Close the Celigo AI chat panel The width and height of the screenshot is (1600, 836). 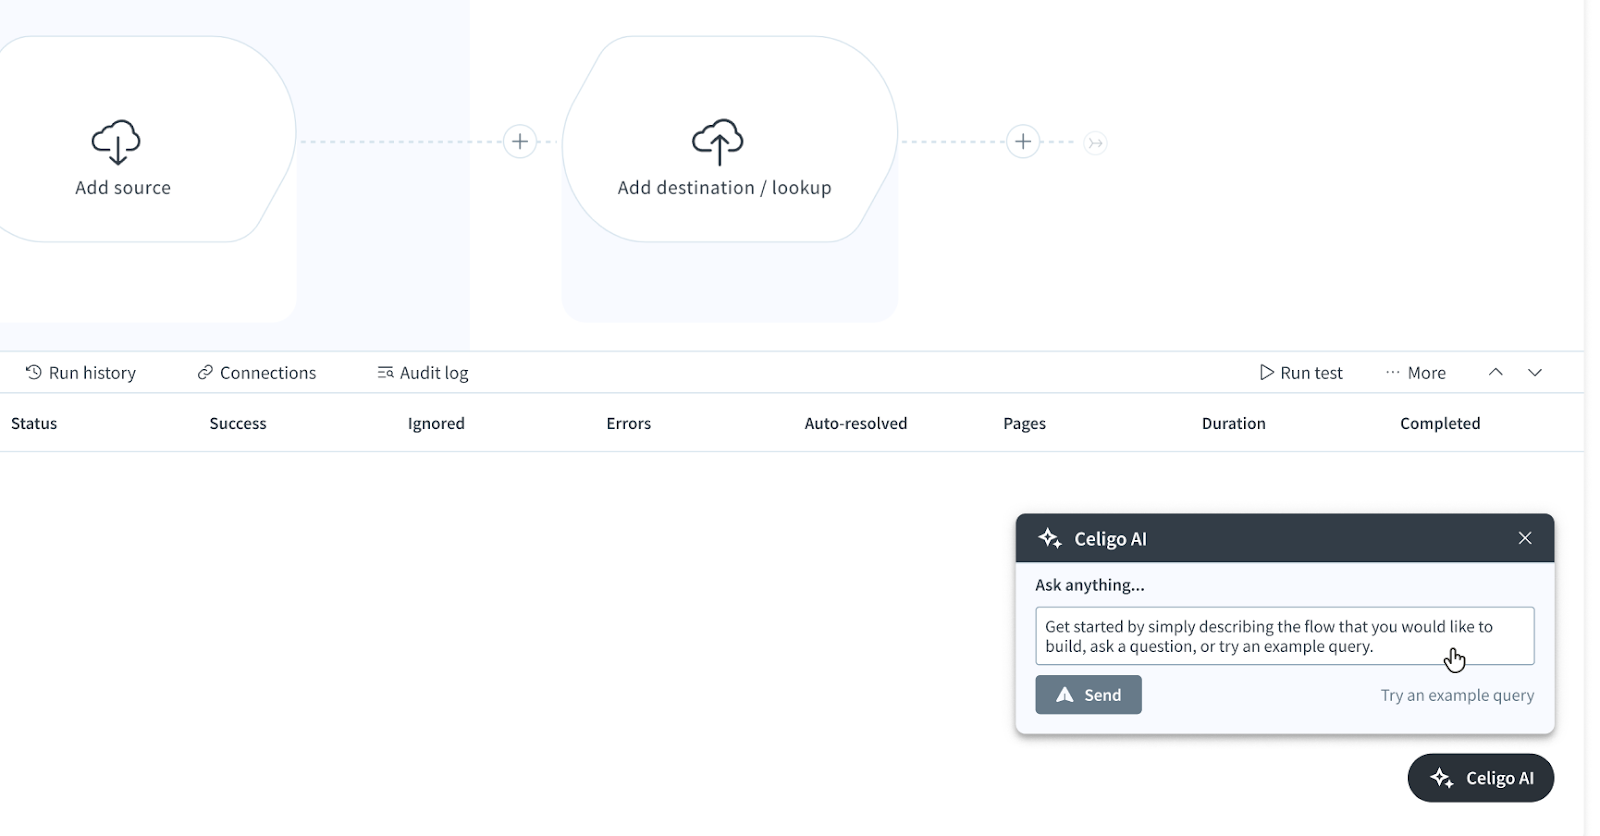tap(1525, 538)
